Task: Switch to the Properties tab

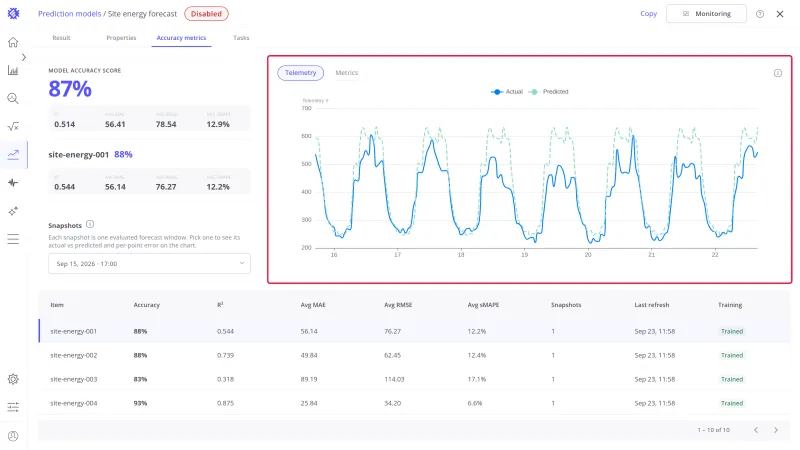Action: point(121,38)
